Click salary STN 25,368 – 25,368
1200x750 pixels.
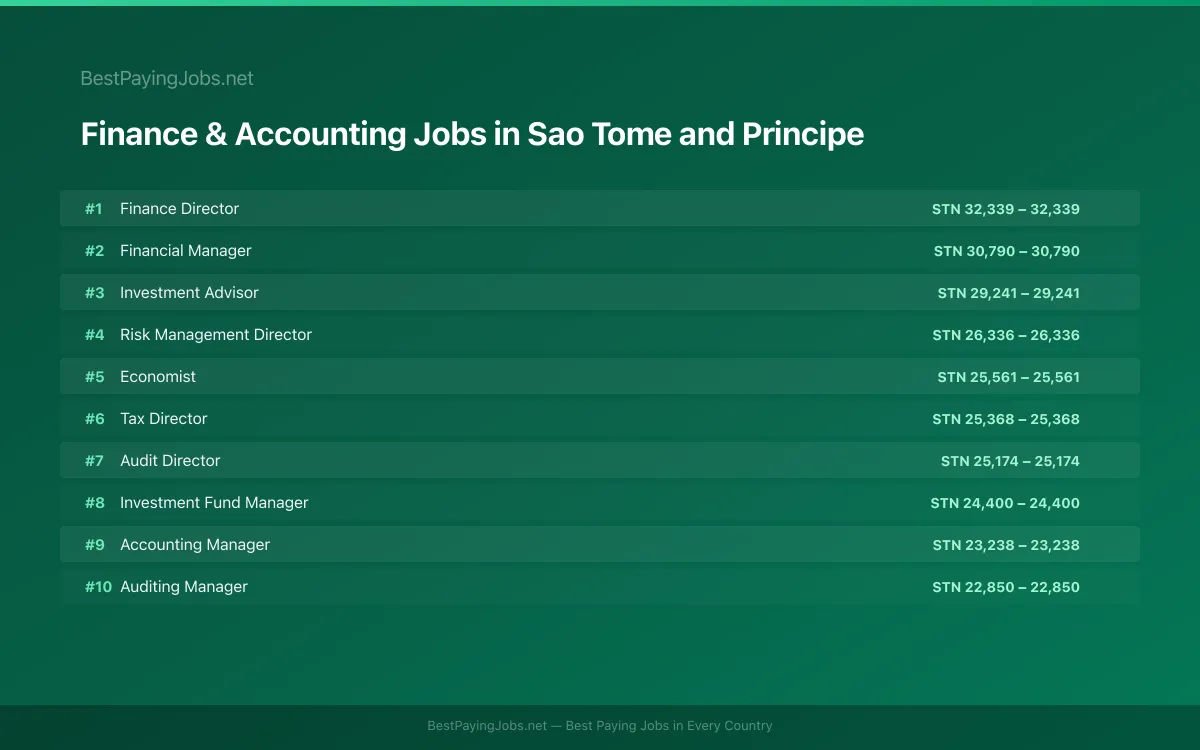[x=1006, y=419]
